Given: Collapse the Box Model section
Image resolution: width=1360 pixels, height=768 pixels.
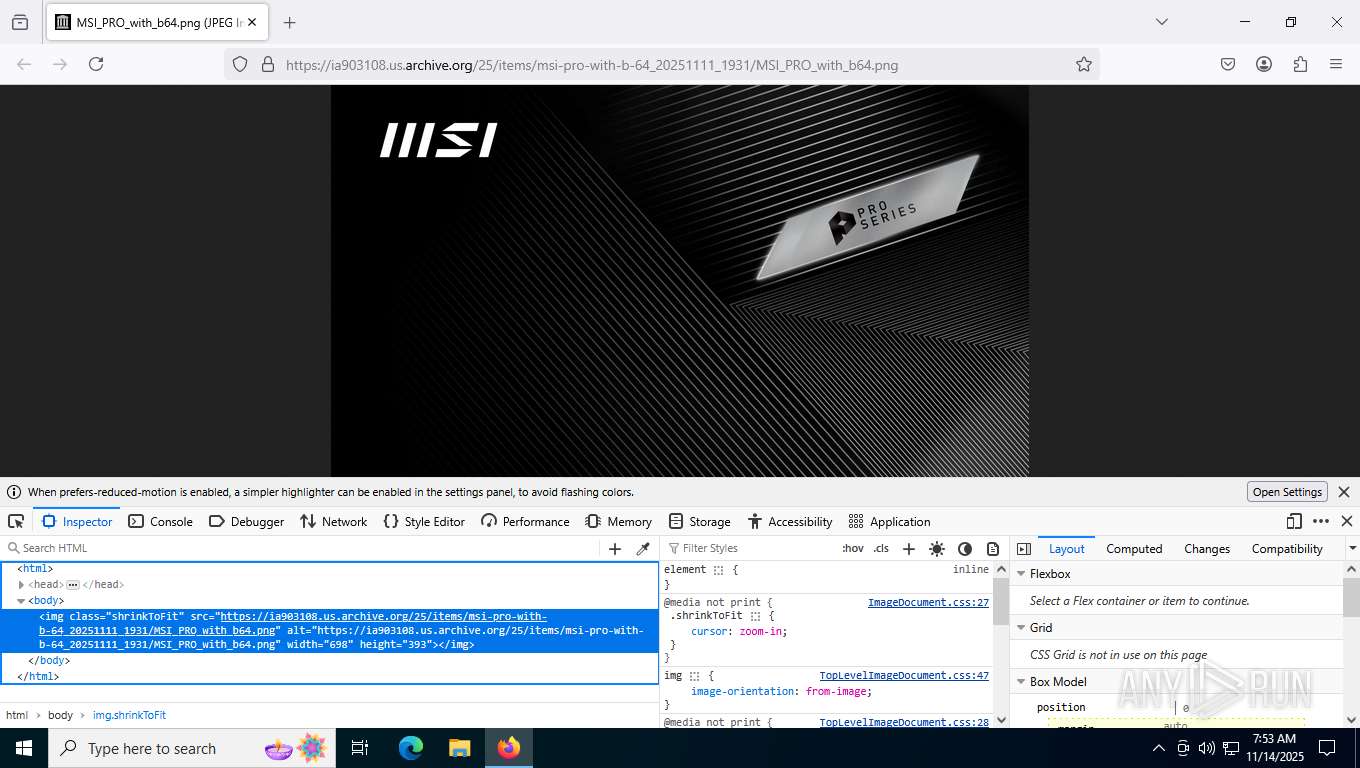Looking at the screenshot, I should coord(1021,682).
